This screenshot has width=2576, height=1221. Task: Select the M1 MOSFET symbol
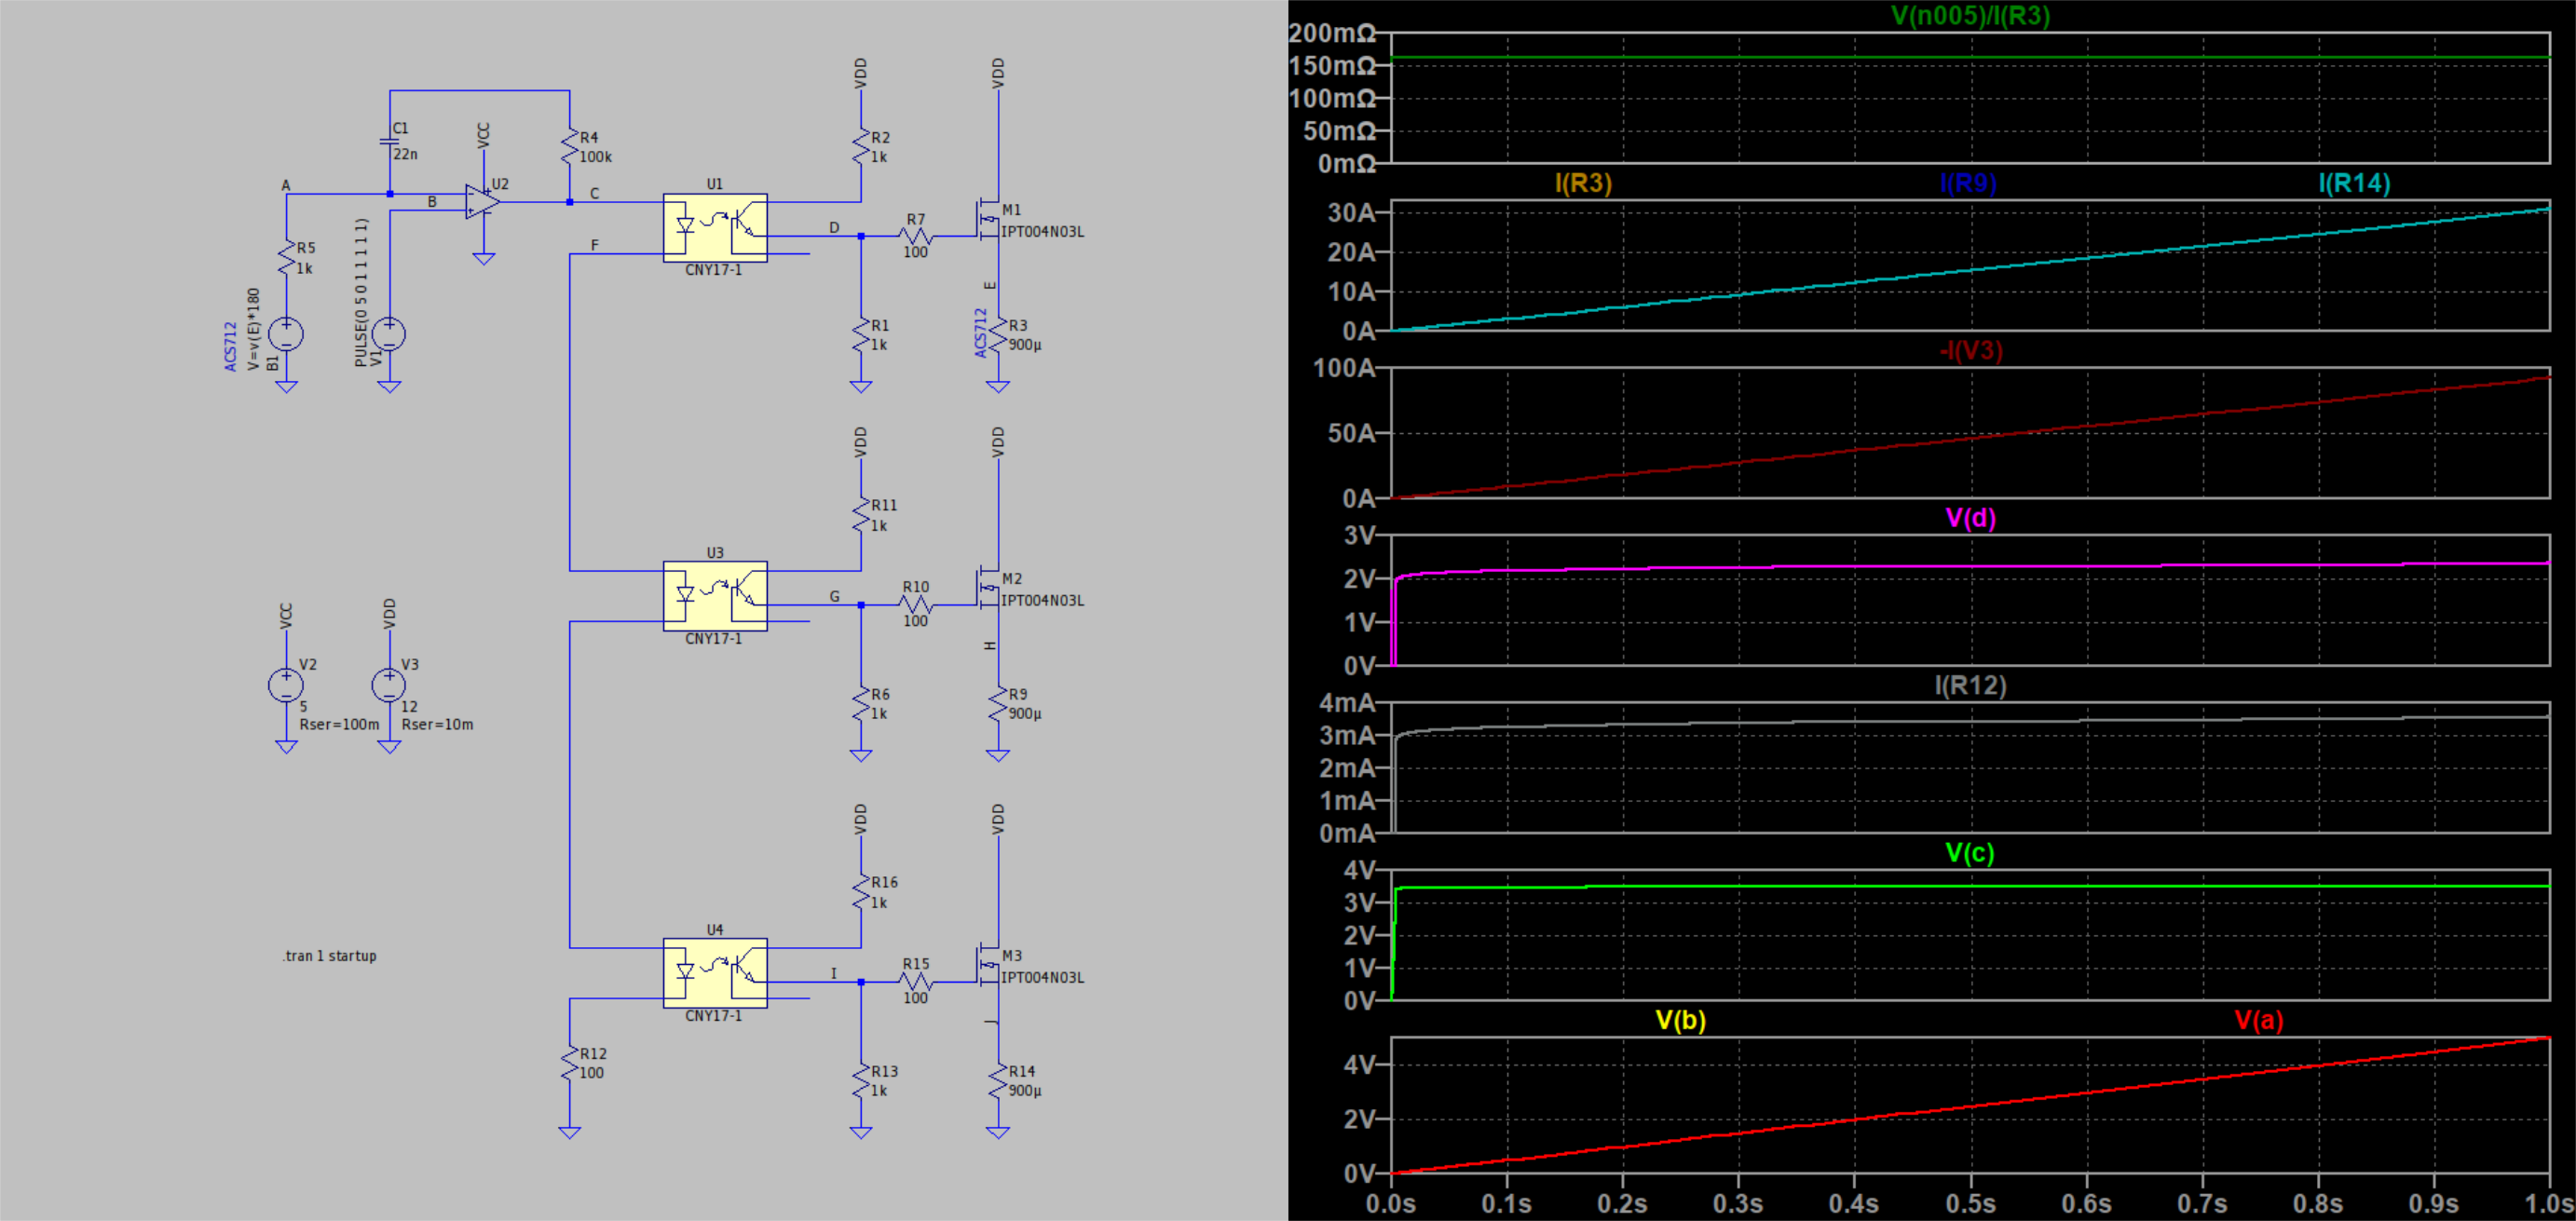click(987, 221)
